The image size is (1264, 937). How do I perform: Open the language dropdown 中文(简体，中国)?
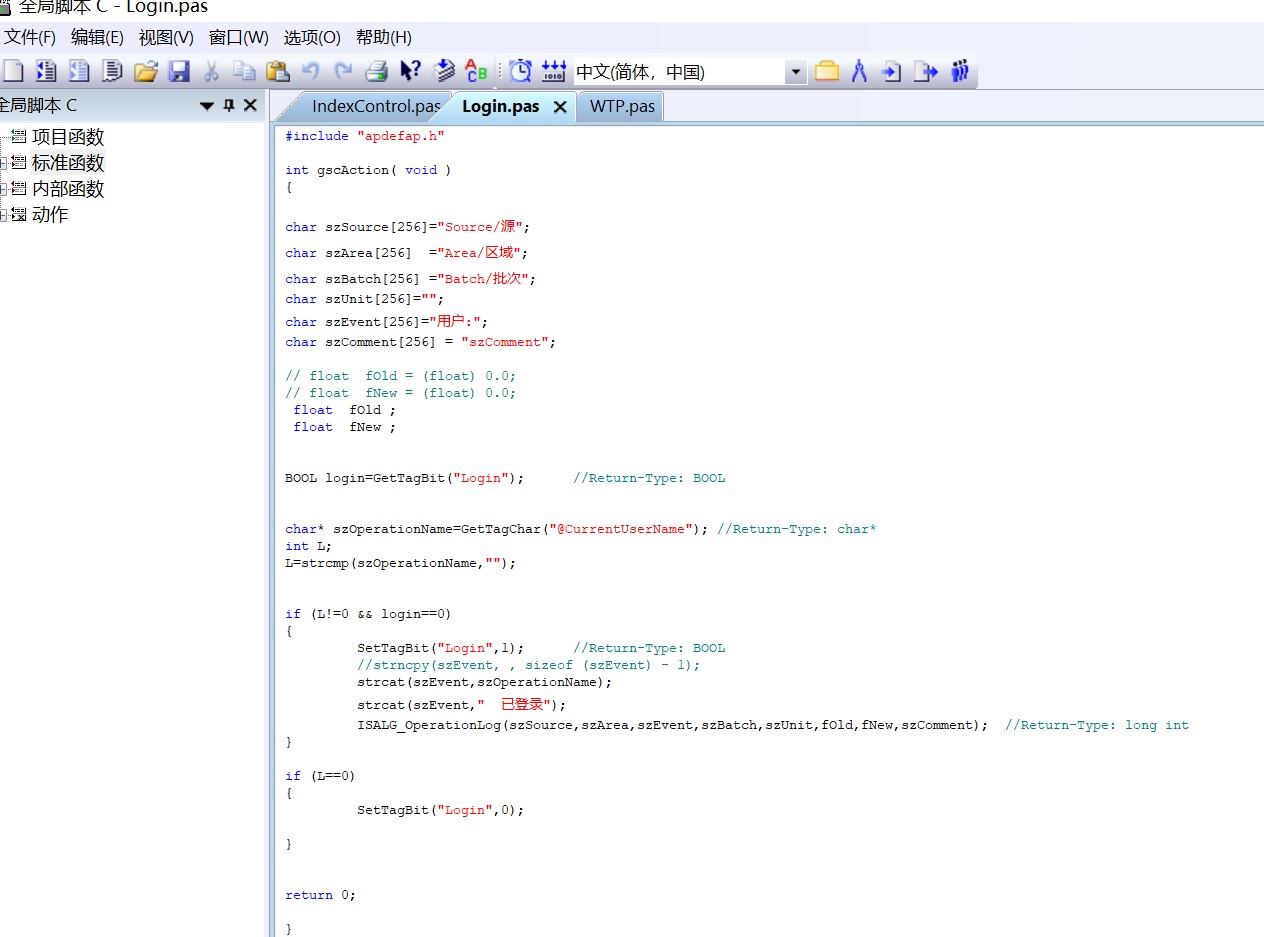(796, 72)
